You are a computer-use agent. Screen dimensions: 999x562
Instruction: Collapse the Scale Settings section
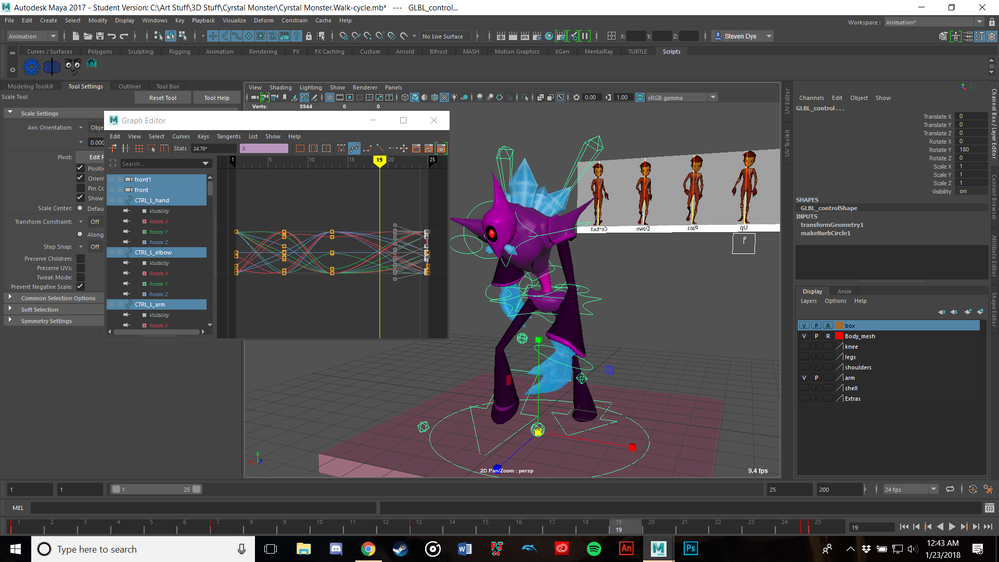tap(10, 113)
